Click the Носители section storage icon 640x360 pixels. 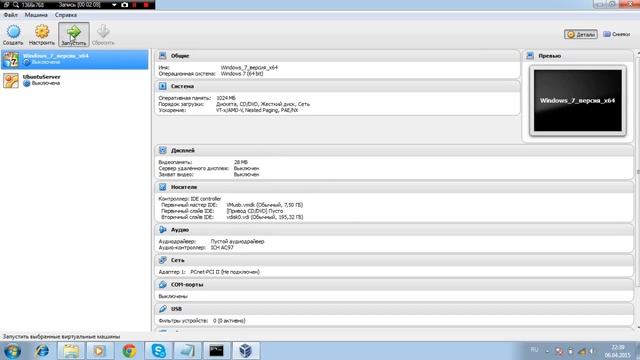click(162, 187)
